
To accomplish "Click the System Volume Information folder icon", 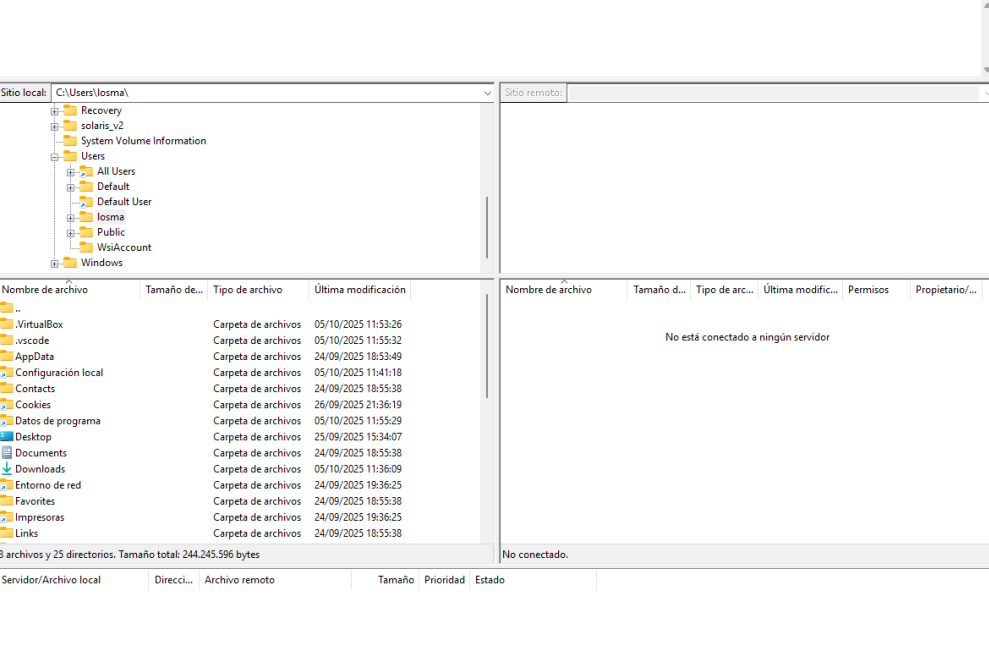I will [70, 141].
